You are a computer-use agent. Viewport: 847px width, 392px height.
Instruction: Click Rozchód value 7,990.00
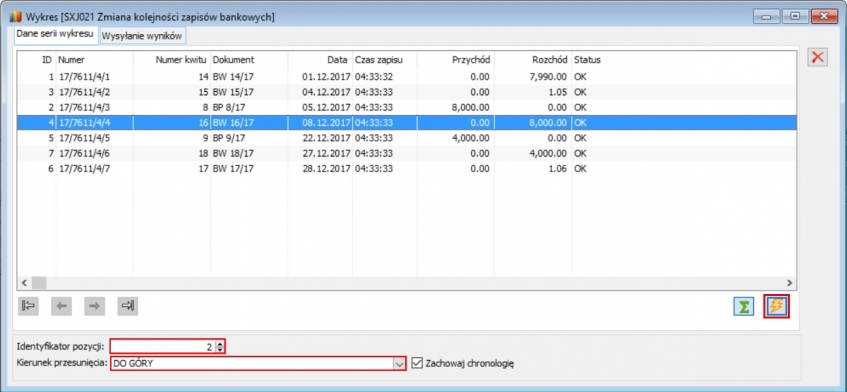549,76
